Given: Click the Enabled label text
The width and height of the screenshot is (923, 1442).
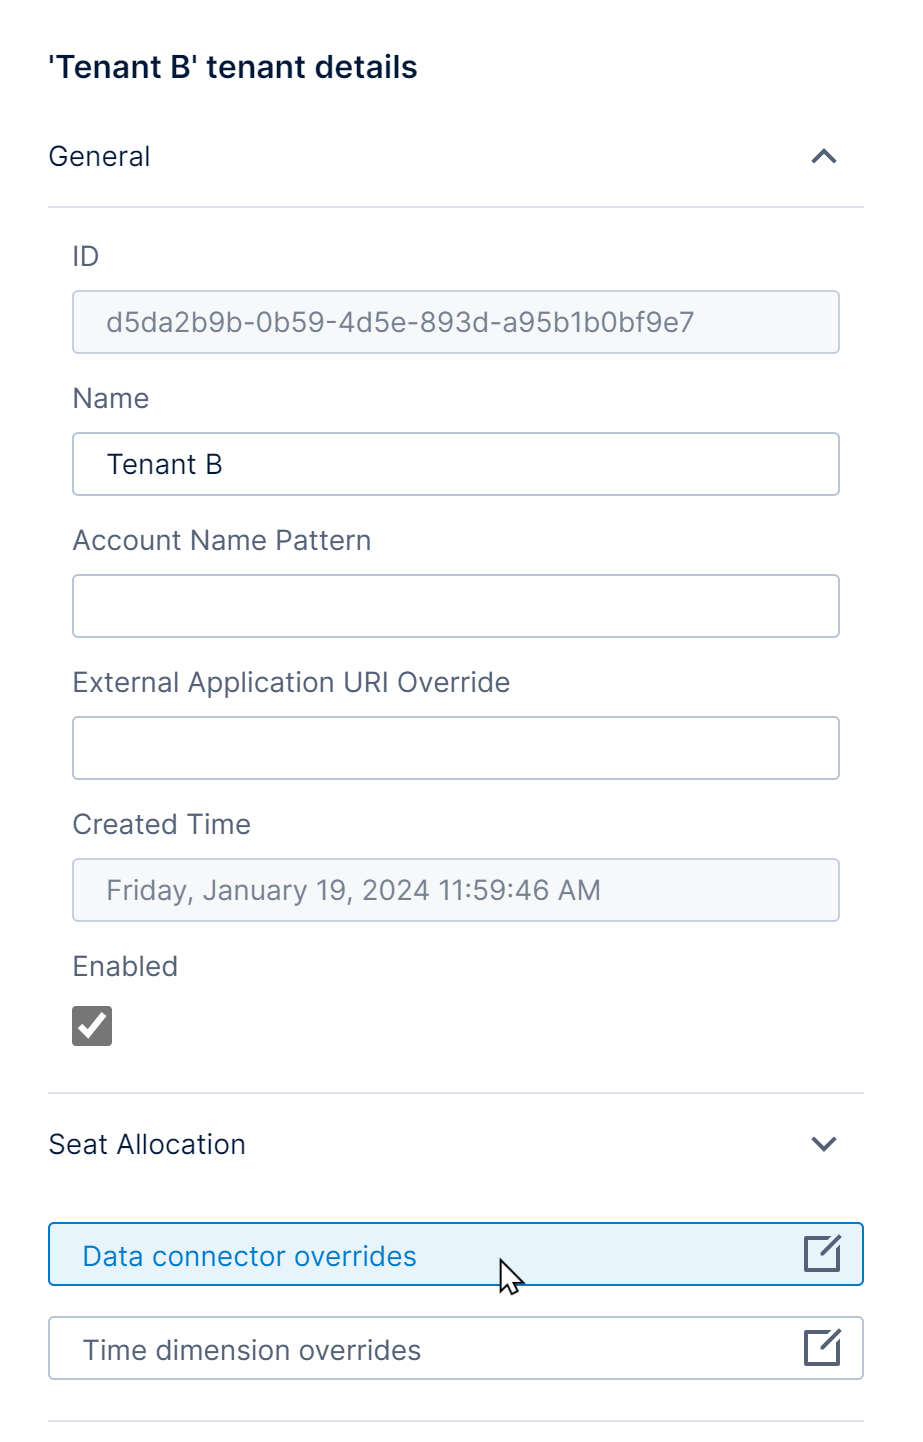Looking at the screenshot, I should (125, 966).
